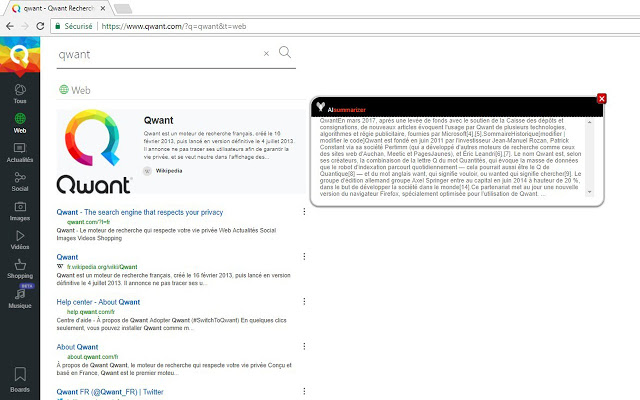Clear the search field with X icon

click(266, 53)
